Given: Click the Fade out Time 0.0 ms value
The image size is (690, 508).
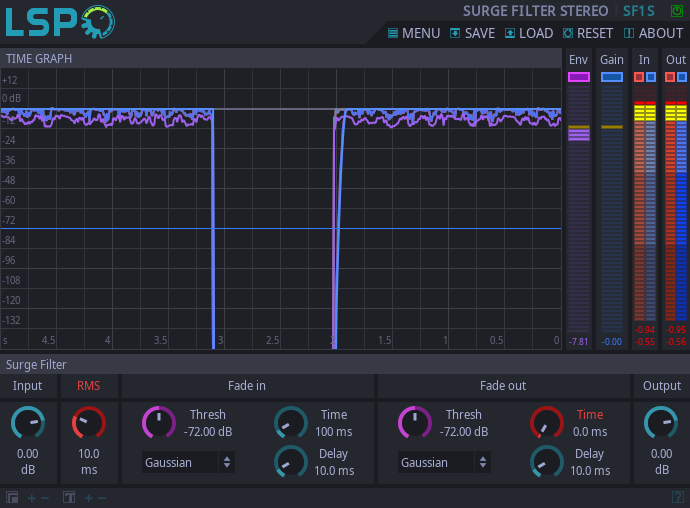Looking at the screenshot, I should coord(590,432).
